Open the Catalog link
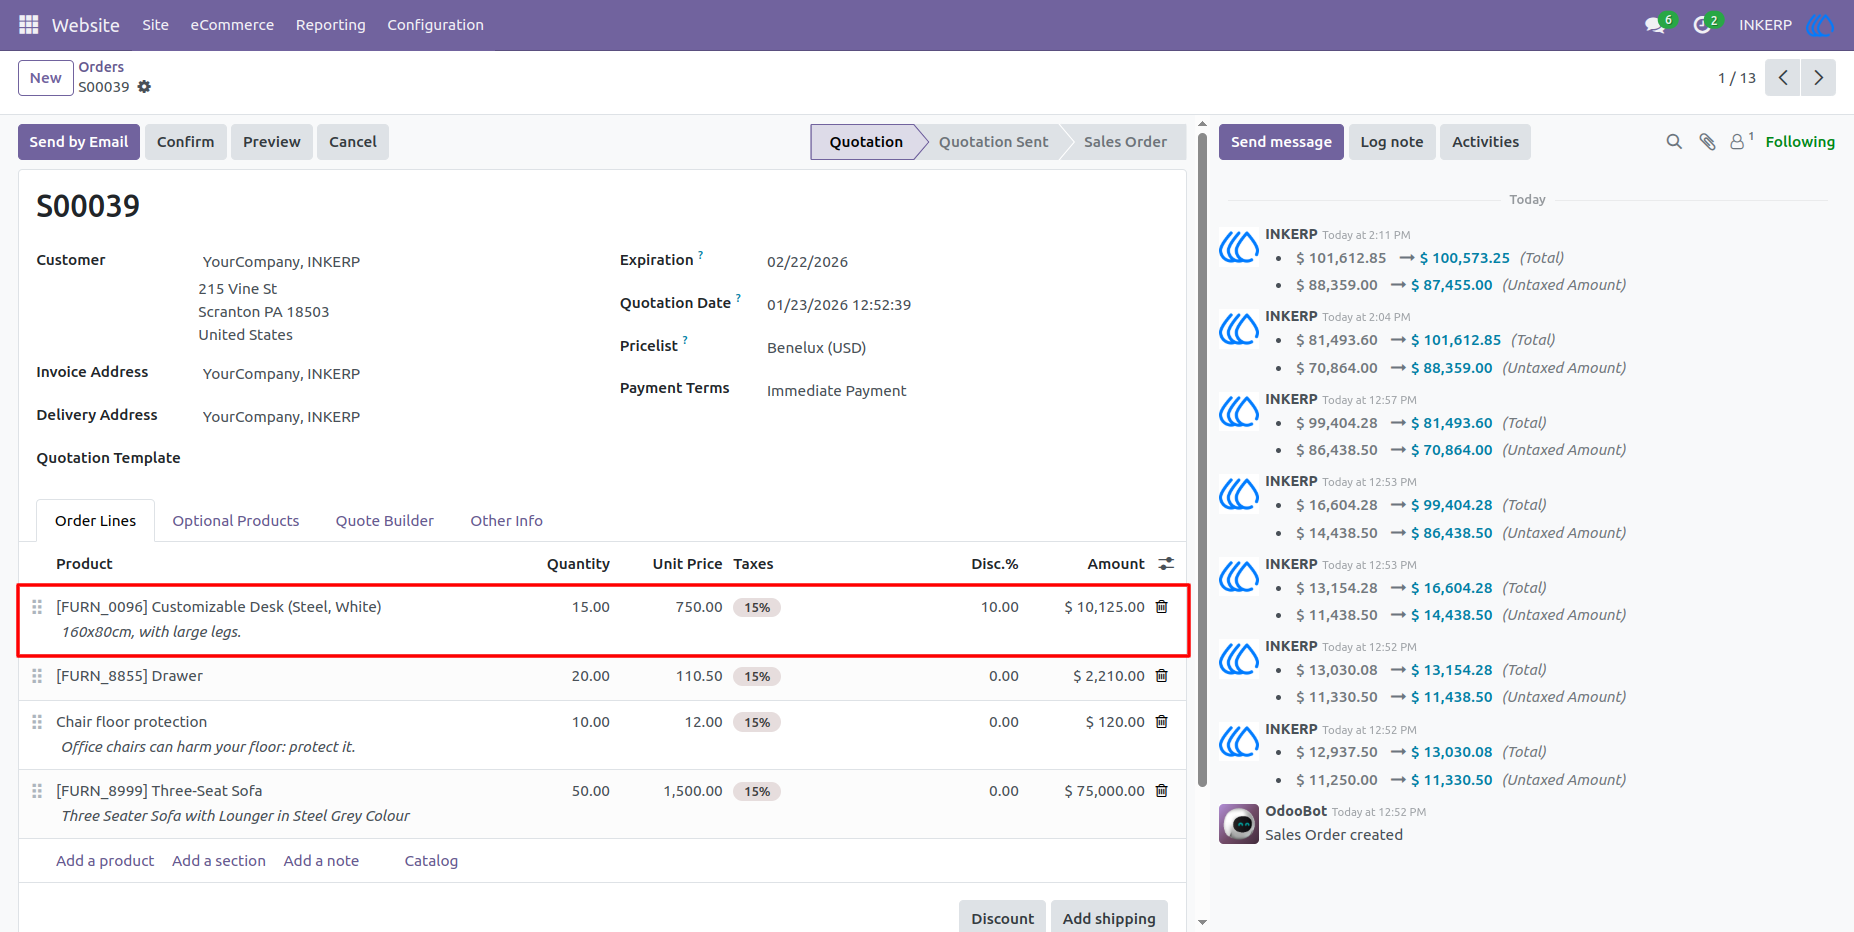Screen dimensions: 1854x932 431,861
